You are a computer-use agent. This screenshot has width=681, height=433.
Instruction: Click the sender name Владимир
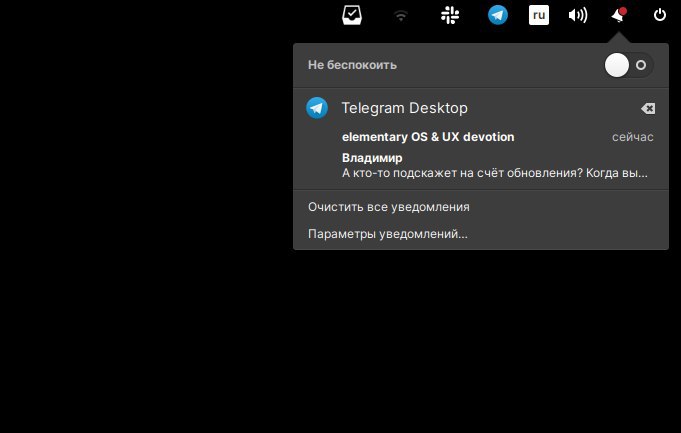tap(372, 158)
